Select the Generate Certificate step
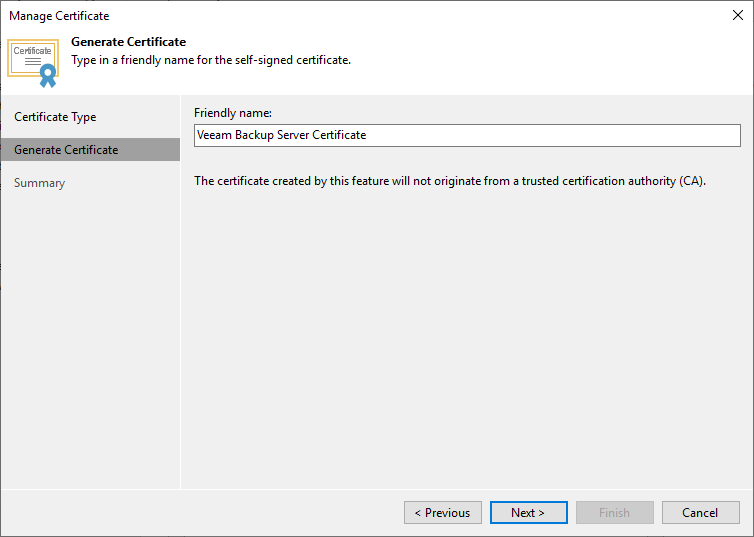 (90, 150)
